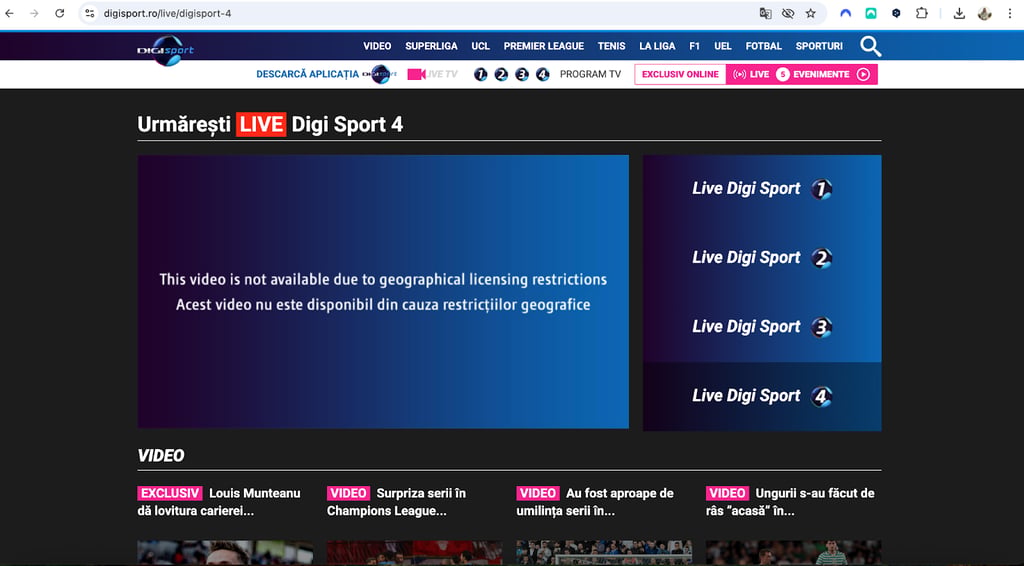Go back with the browser back arrow
Screen dimensions: 1024x566
[x=10, y=13]
